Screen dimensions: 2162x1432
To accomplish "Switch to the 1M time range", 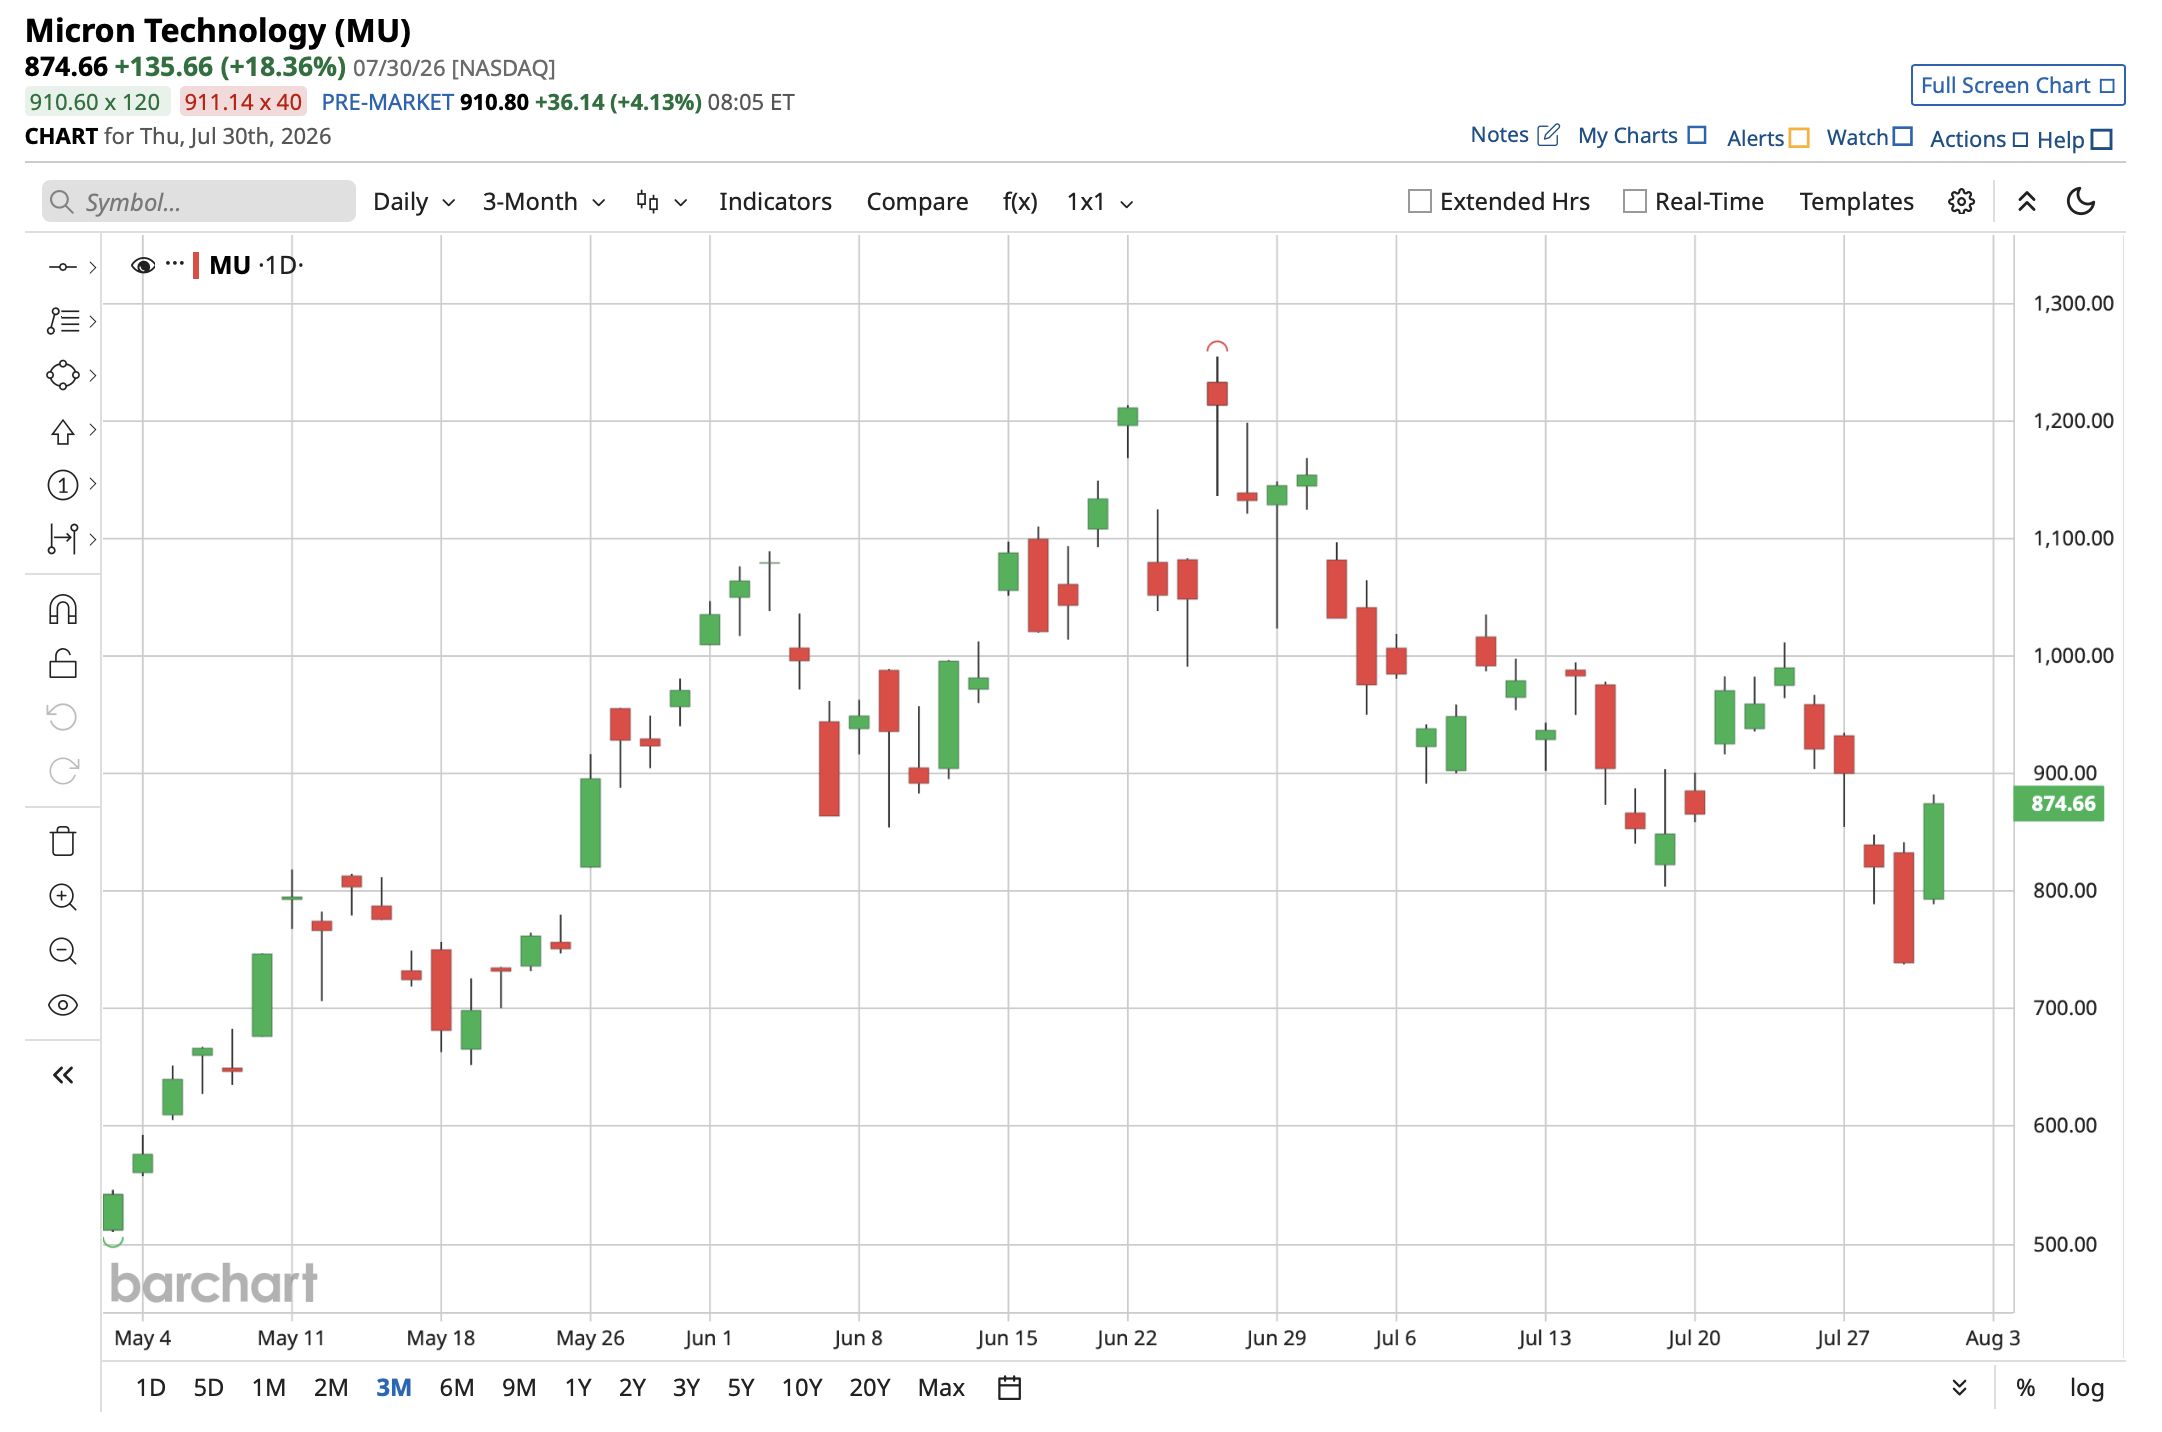I will [268, 1388].
